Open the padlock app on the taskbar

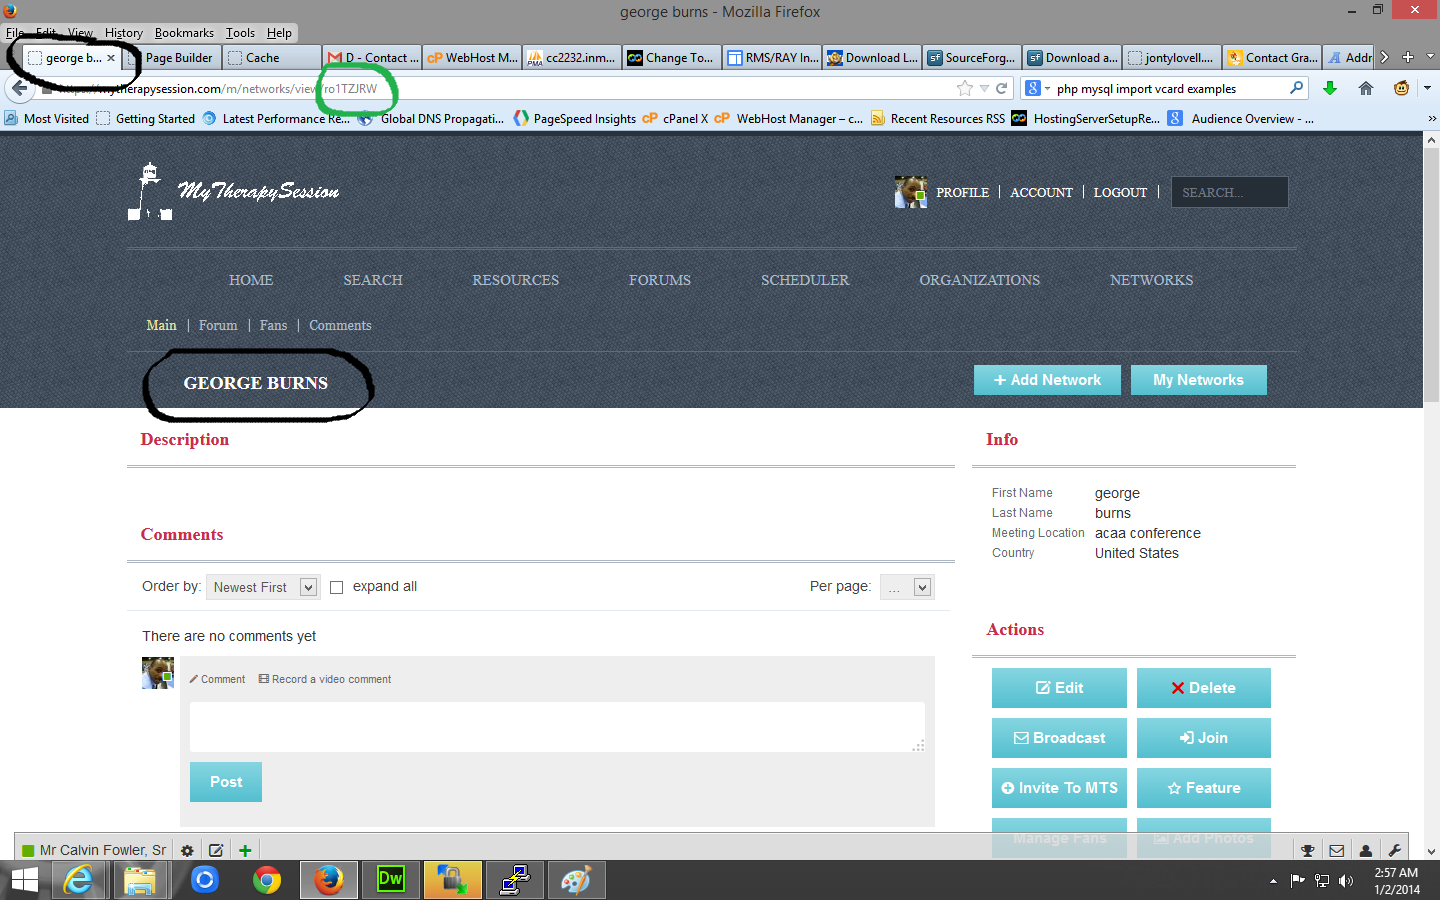click(x=452, y=880)
